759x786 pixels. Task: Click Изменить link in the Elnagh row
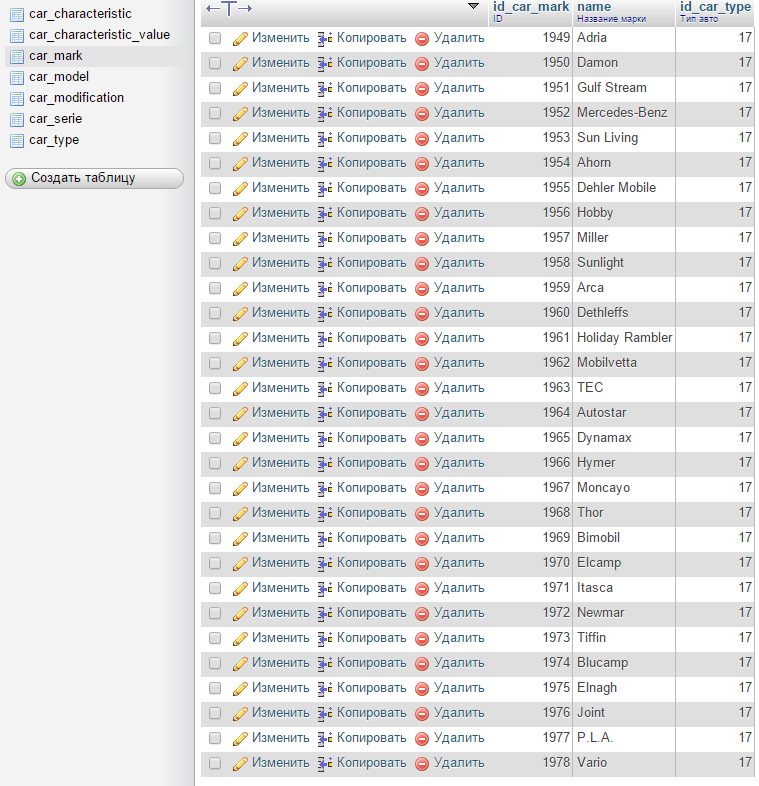[281, 688]
